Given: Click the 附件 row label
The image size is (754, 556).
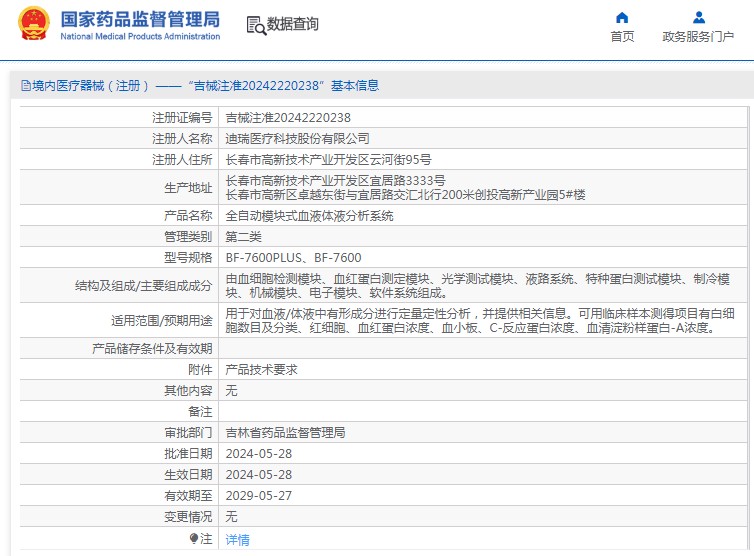Looking at the screenshot, I should click(200, 369).
